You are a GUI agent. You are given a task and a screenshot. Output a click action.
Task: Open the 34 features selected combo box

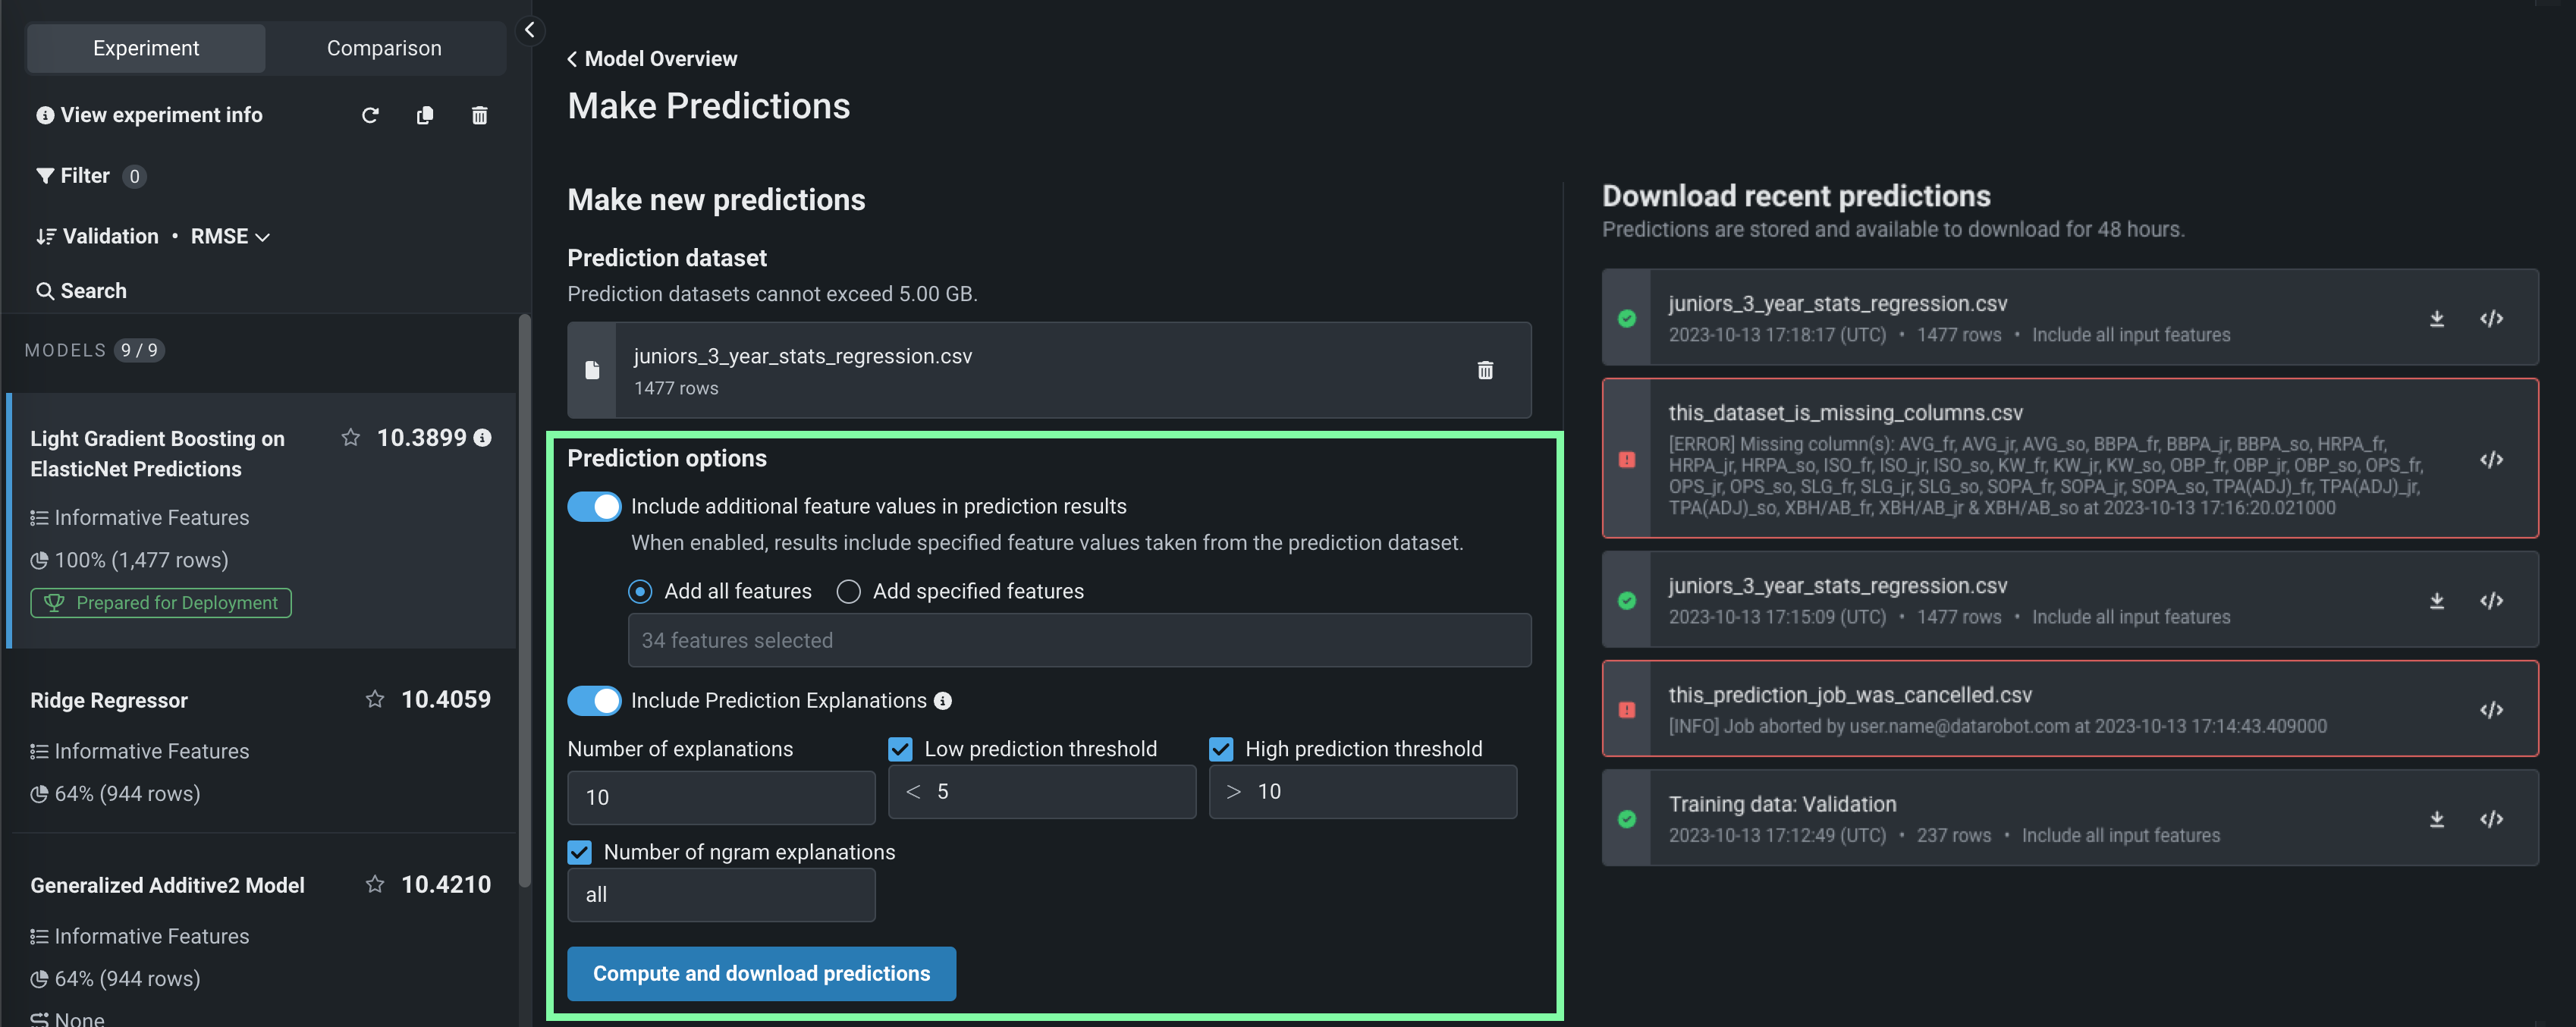[1079, 641]
